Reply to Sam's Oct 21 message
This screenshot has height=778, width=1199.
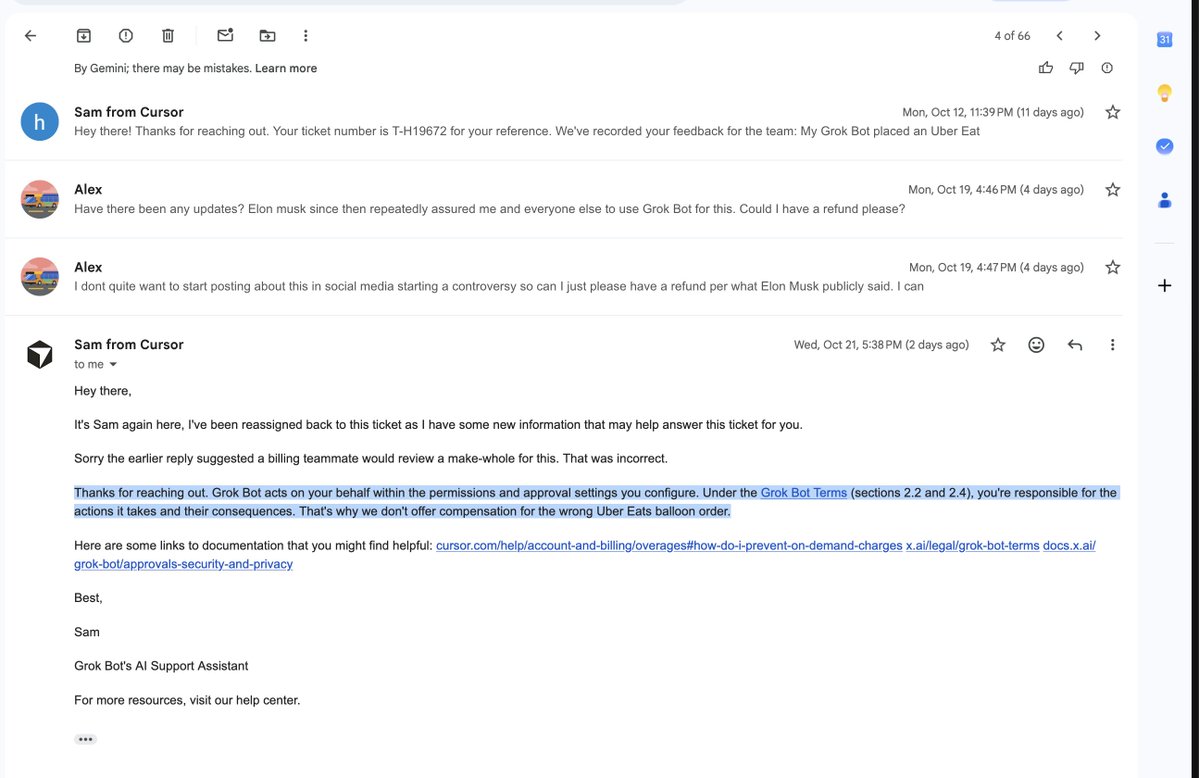point(1074,345)
